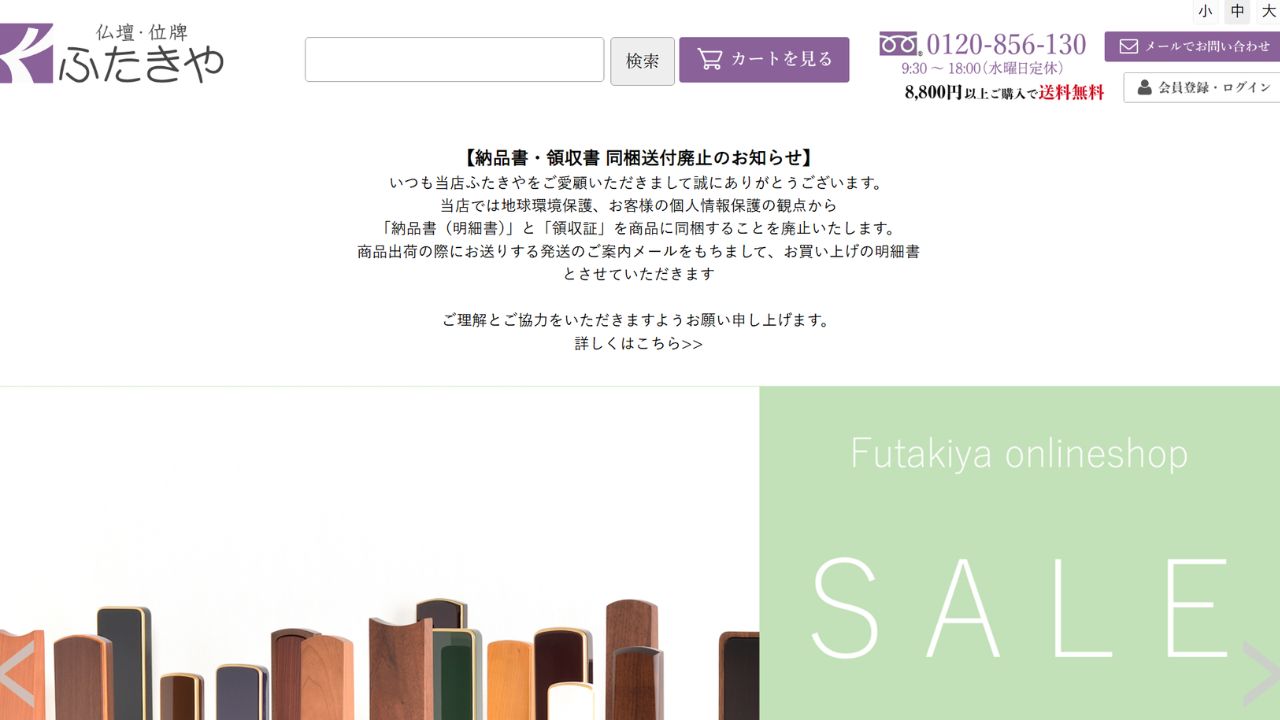
Task: Set font size to small 小
Action: pyautogui.click(x=1205, y=11)
